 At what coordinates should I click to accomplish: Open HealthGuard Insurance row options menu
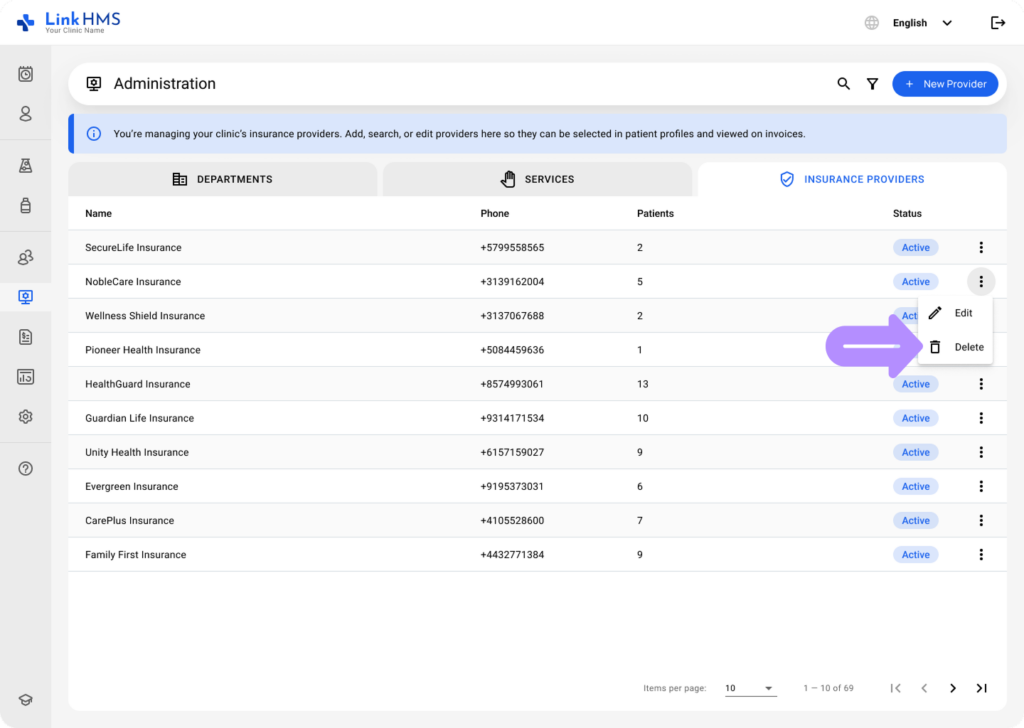pos(981,384)
